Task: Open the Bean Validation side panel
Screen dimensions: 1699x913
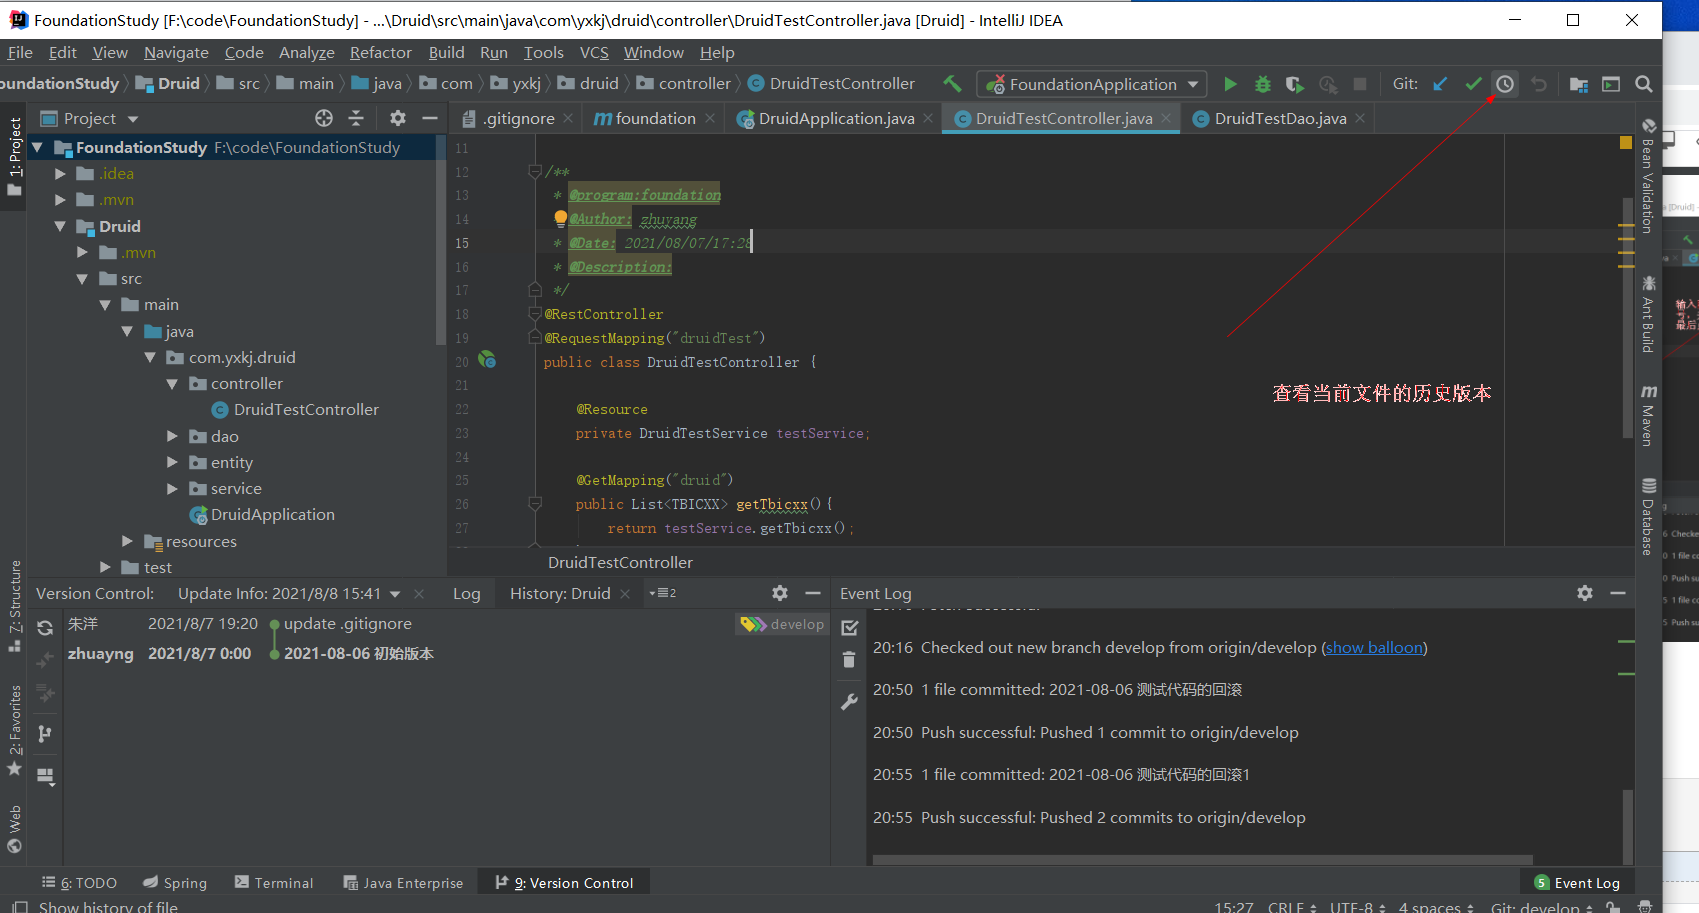Action: click(1649, 176)
